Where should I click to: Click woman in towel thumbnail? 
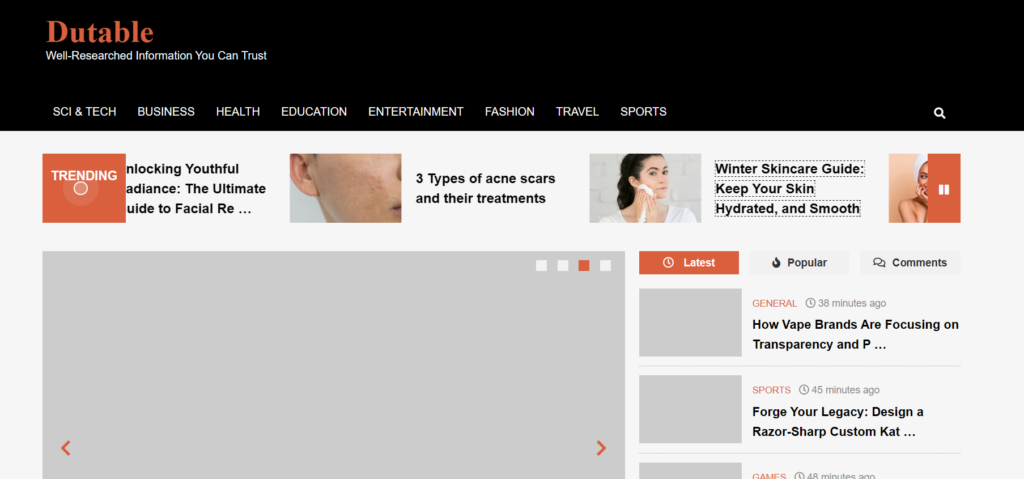pyautogui.click(x=908, y=188)
